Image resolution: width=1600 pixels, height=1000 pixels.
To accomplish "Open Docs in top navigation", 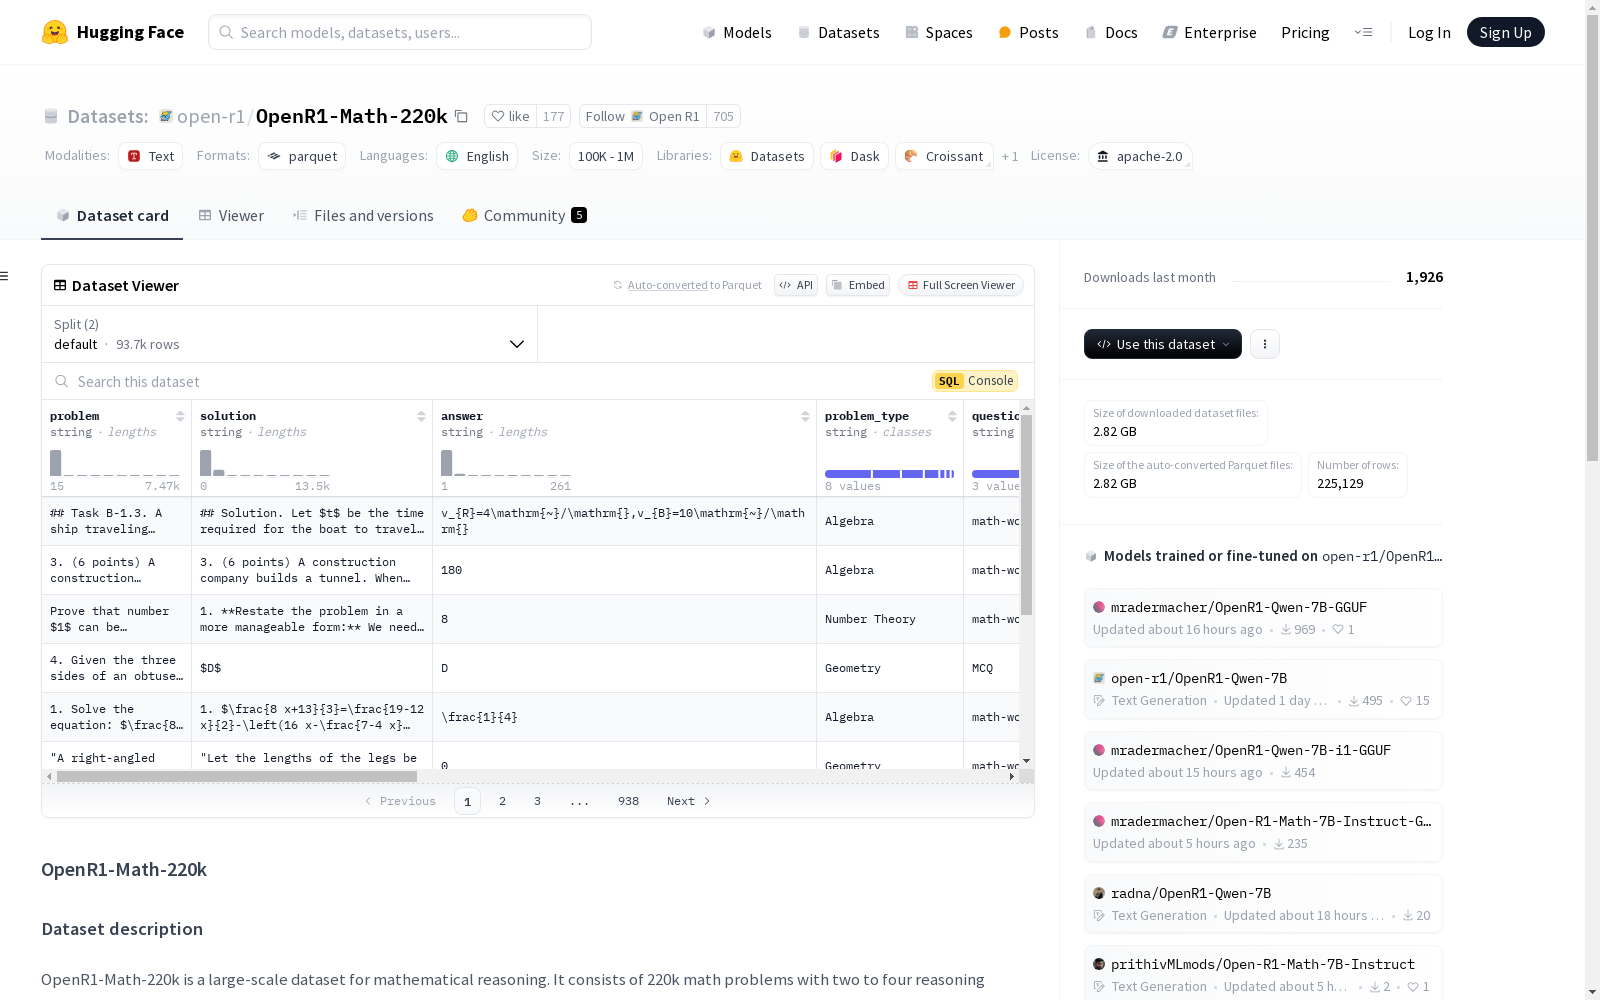I will [1111, 32].
